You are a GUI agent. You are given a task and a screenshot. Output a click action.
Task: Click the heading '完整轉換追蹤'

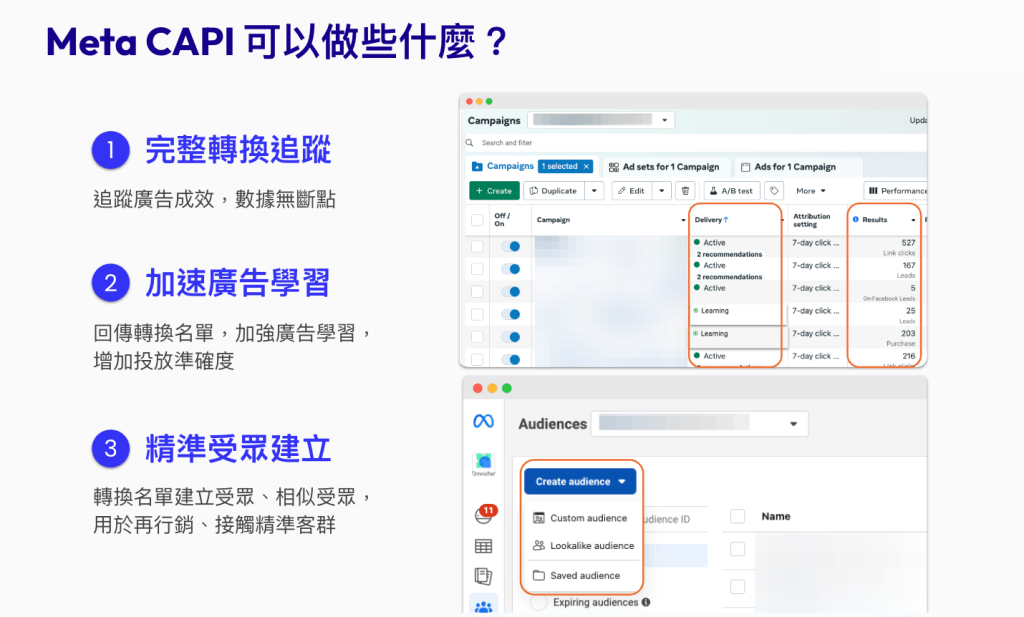click(x=238, y=150)
